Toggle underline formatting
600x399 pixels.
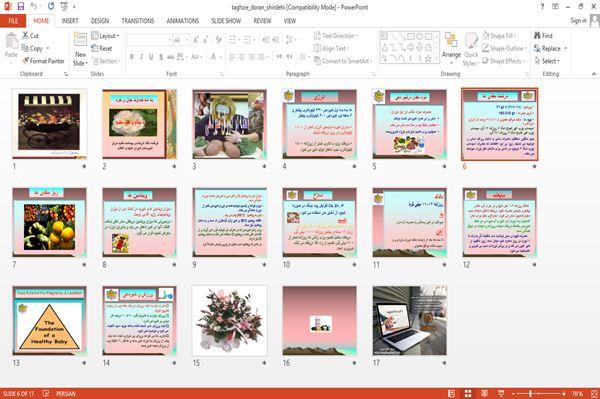tap(151, 57)
